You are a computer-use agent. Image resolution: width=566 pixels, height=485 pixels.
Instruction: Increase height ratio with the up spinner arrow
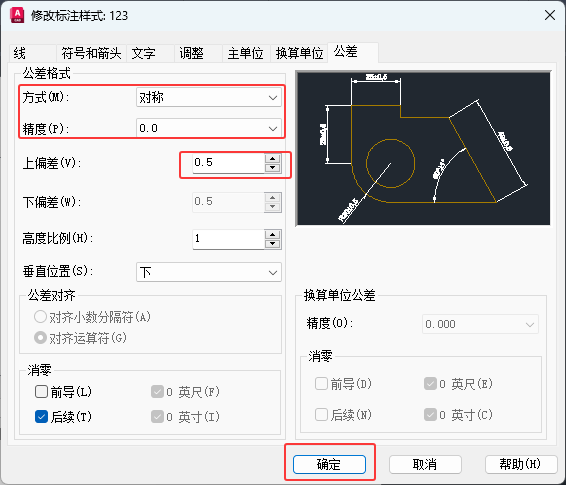[273, 235]
